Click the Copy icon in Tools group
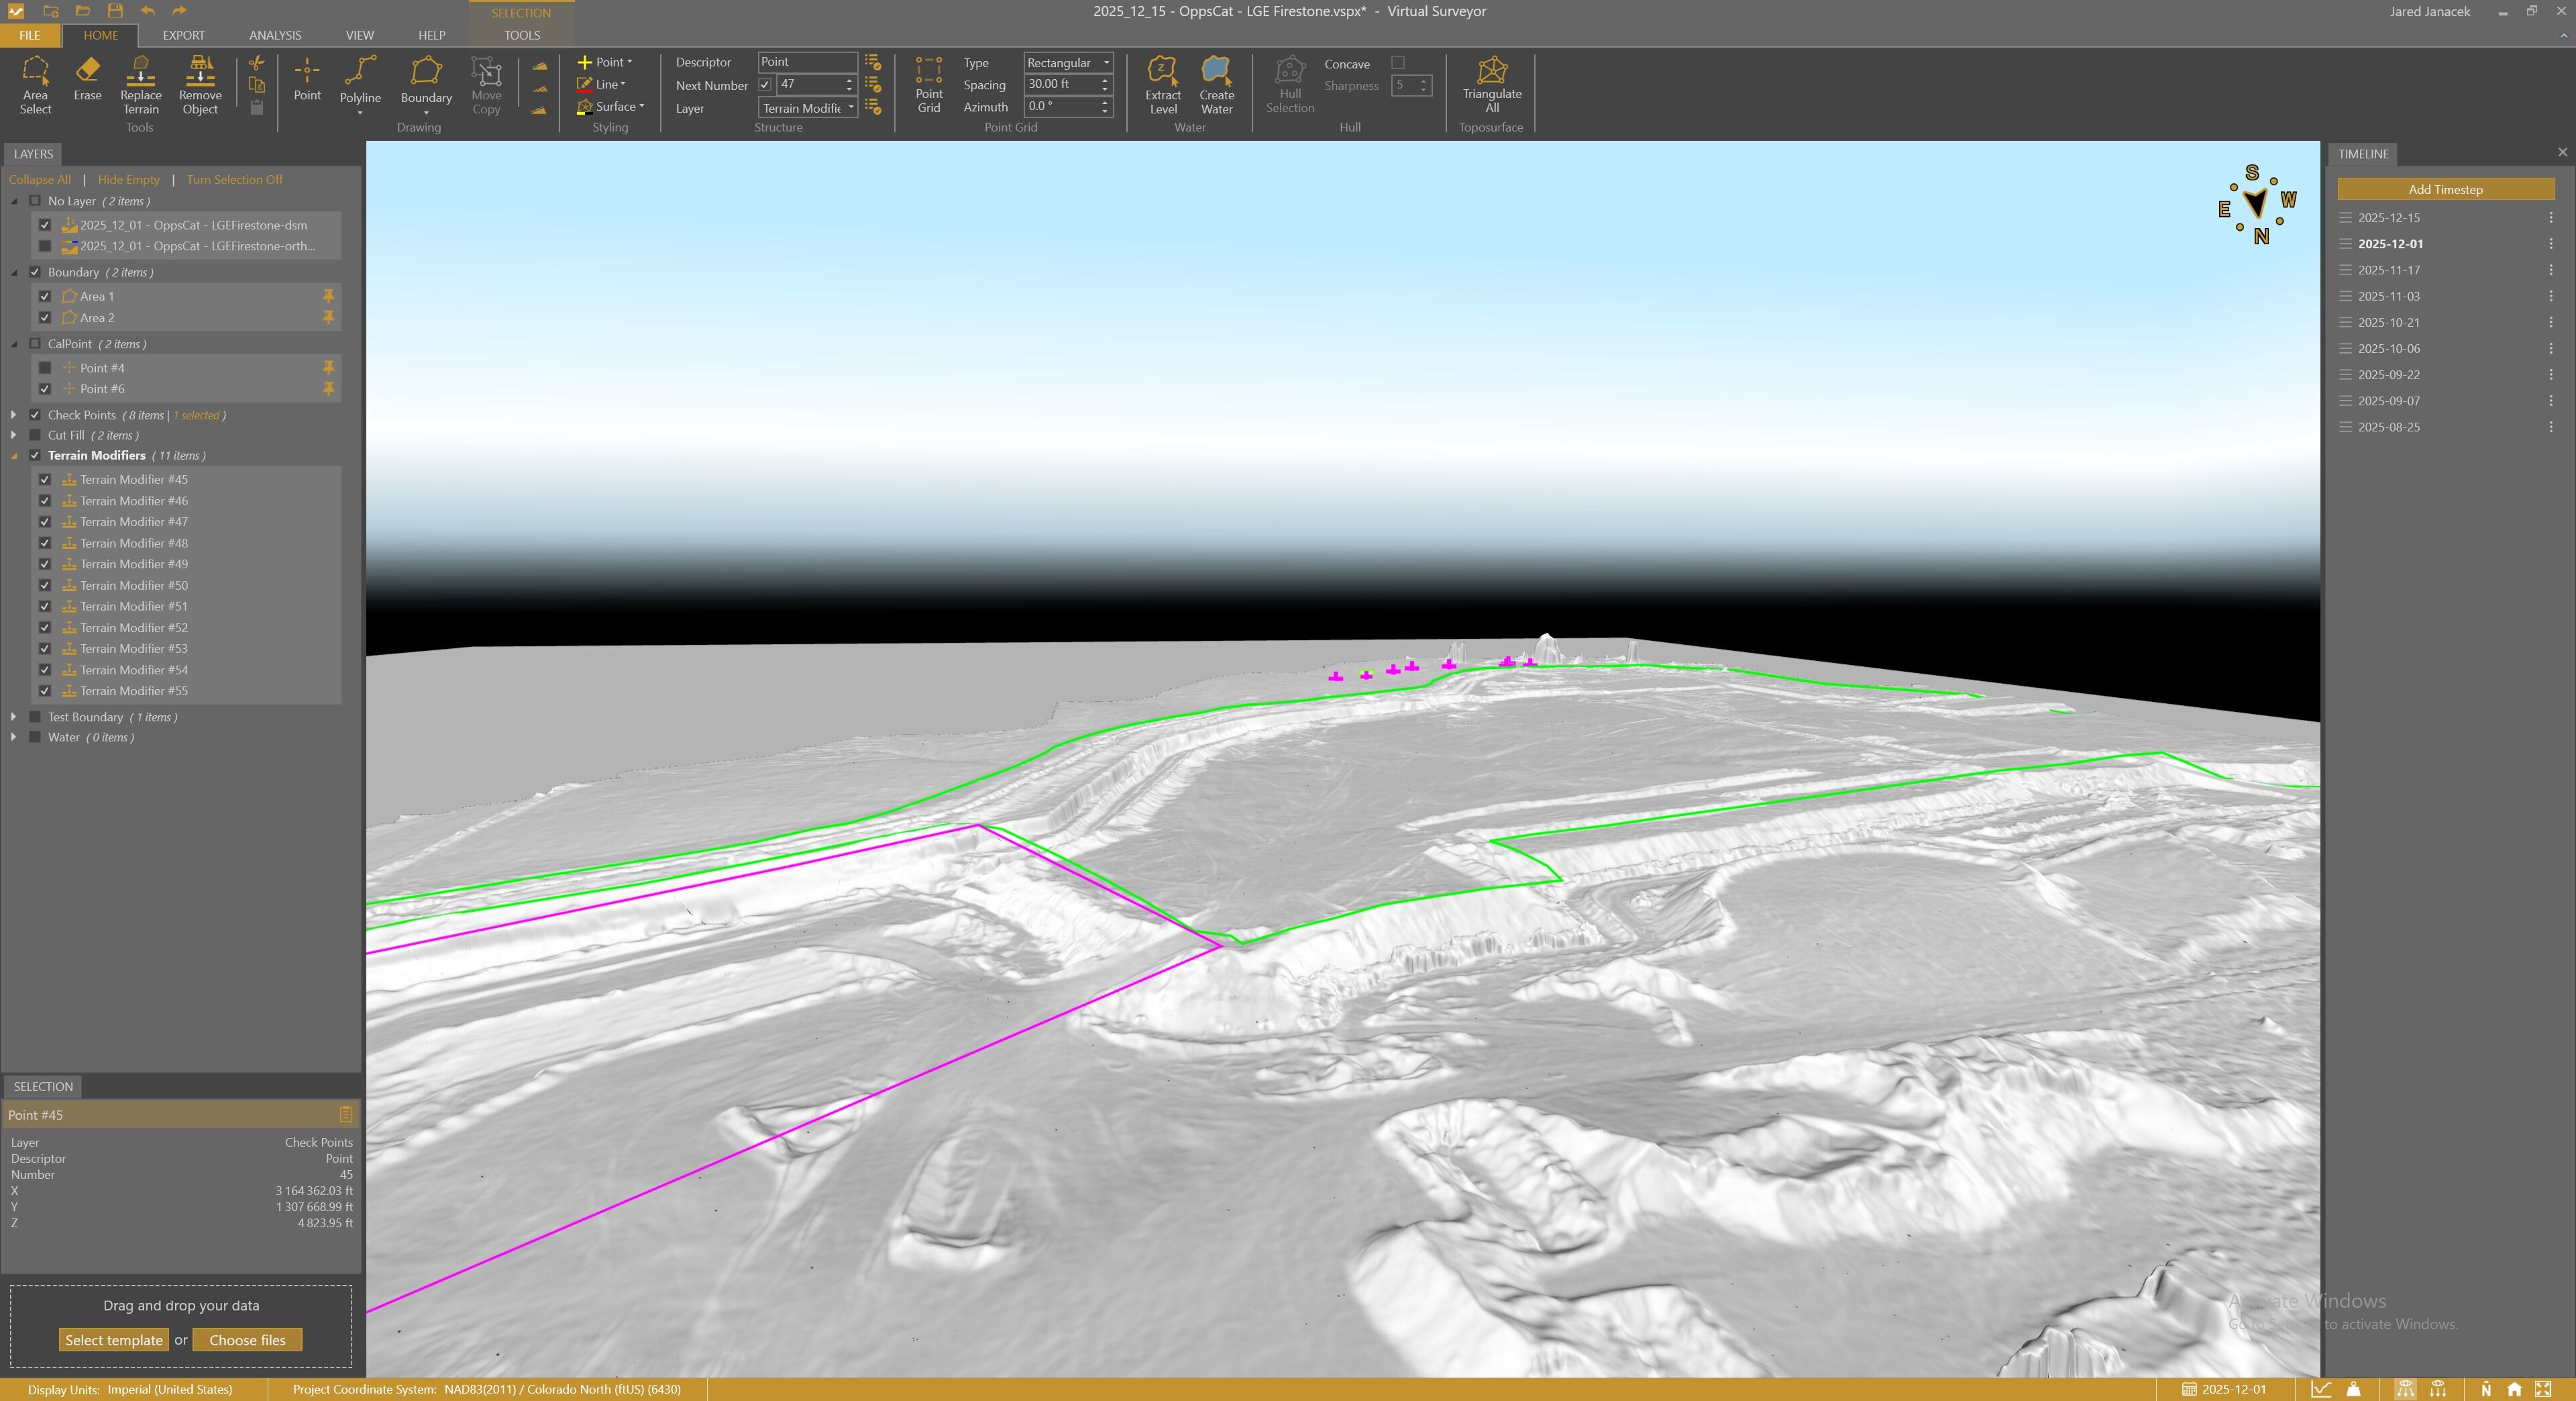Image resolution: width=2576 pixels, height=1401 pixels. click(257, 85)
